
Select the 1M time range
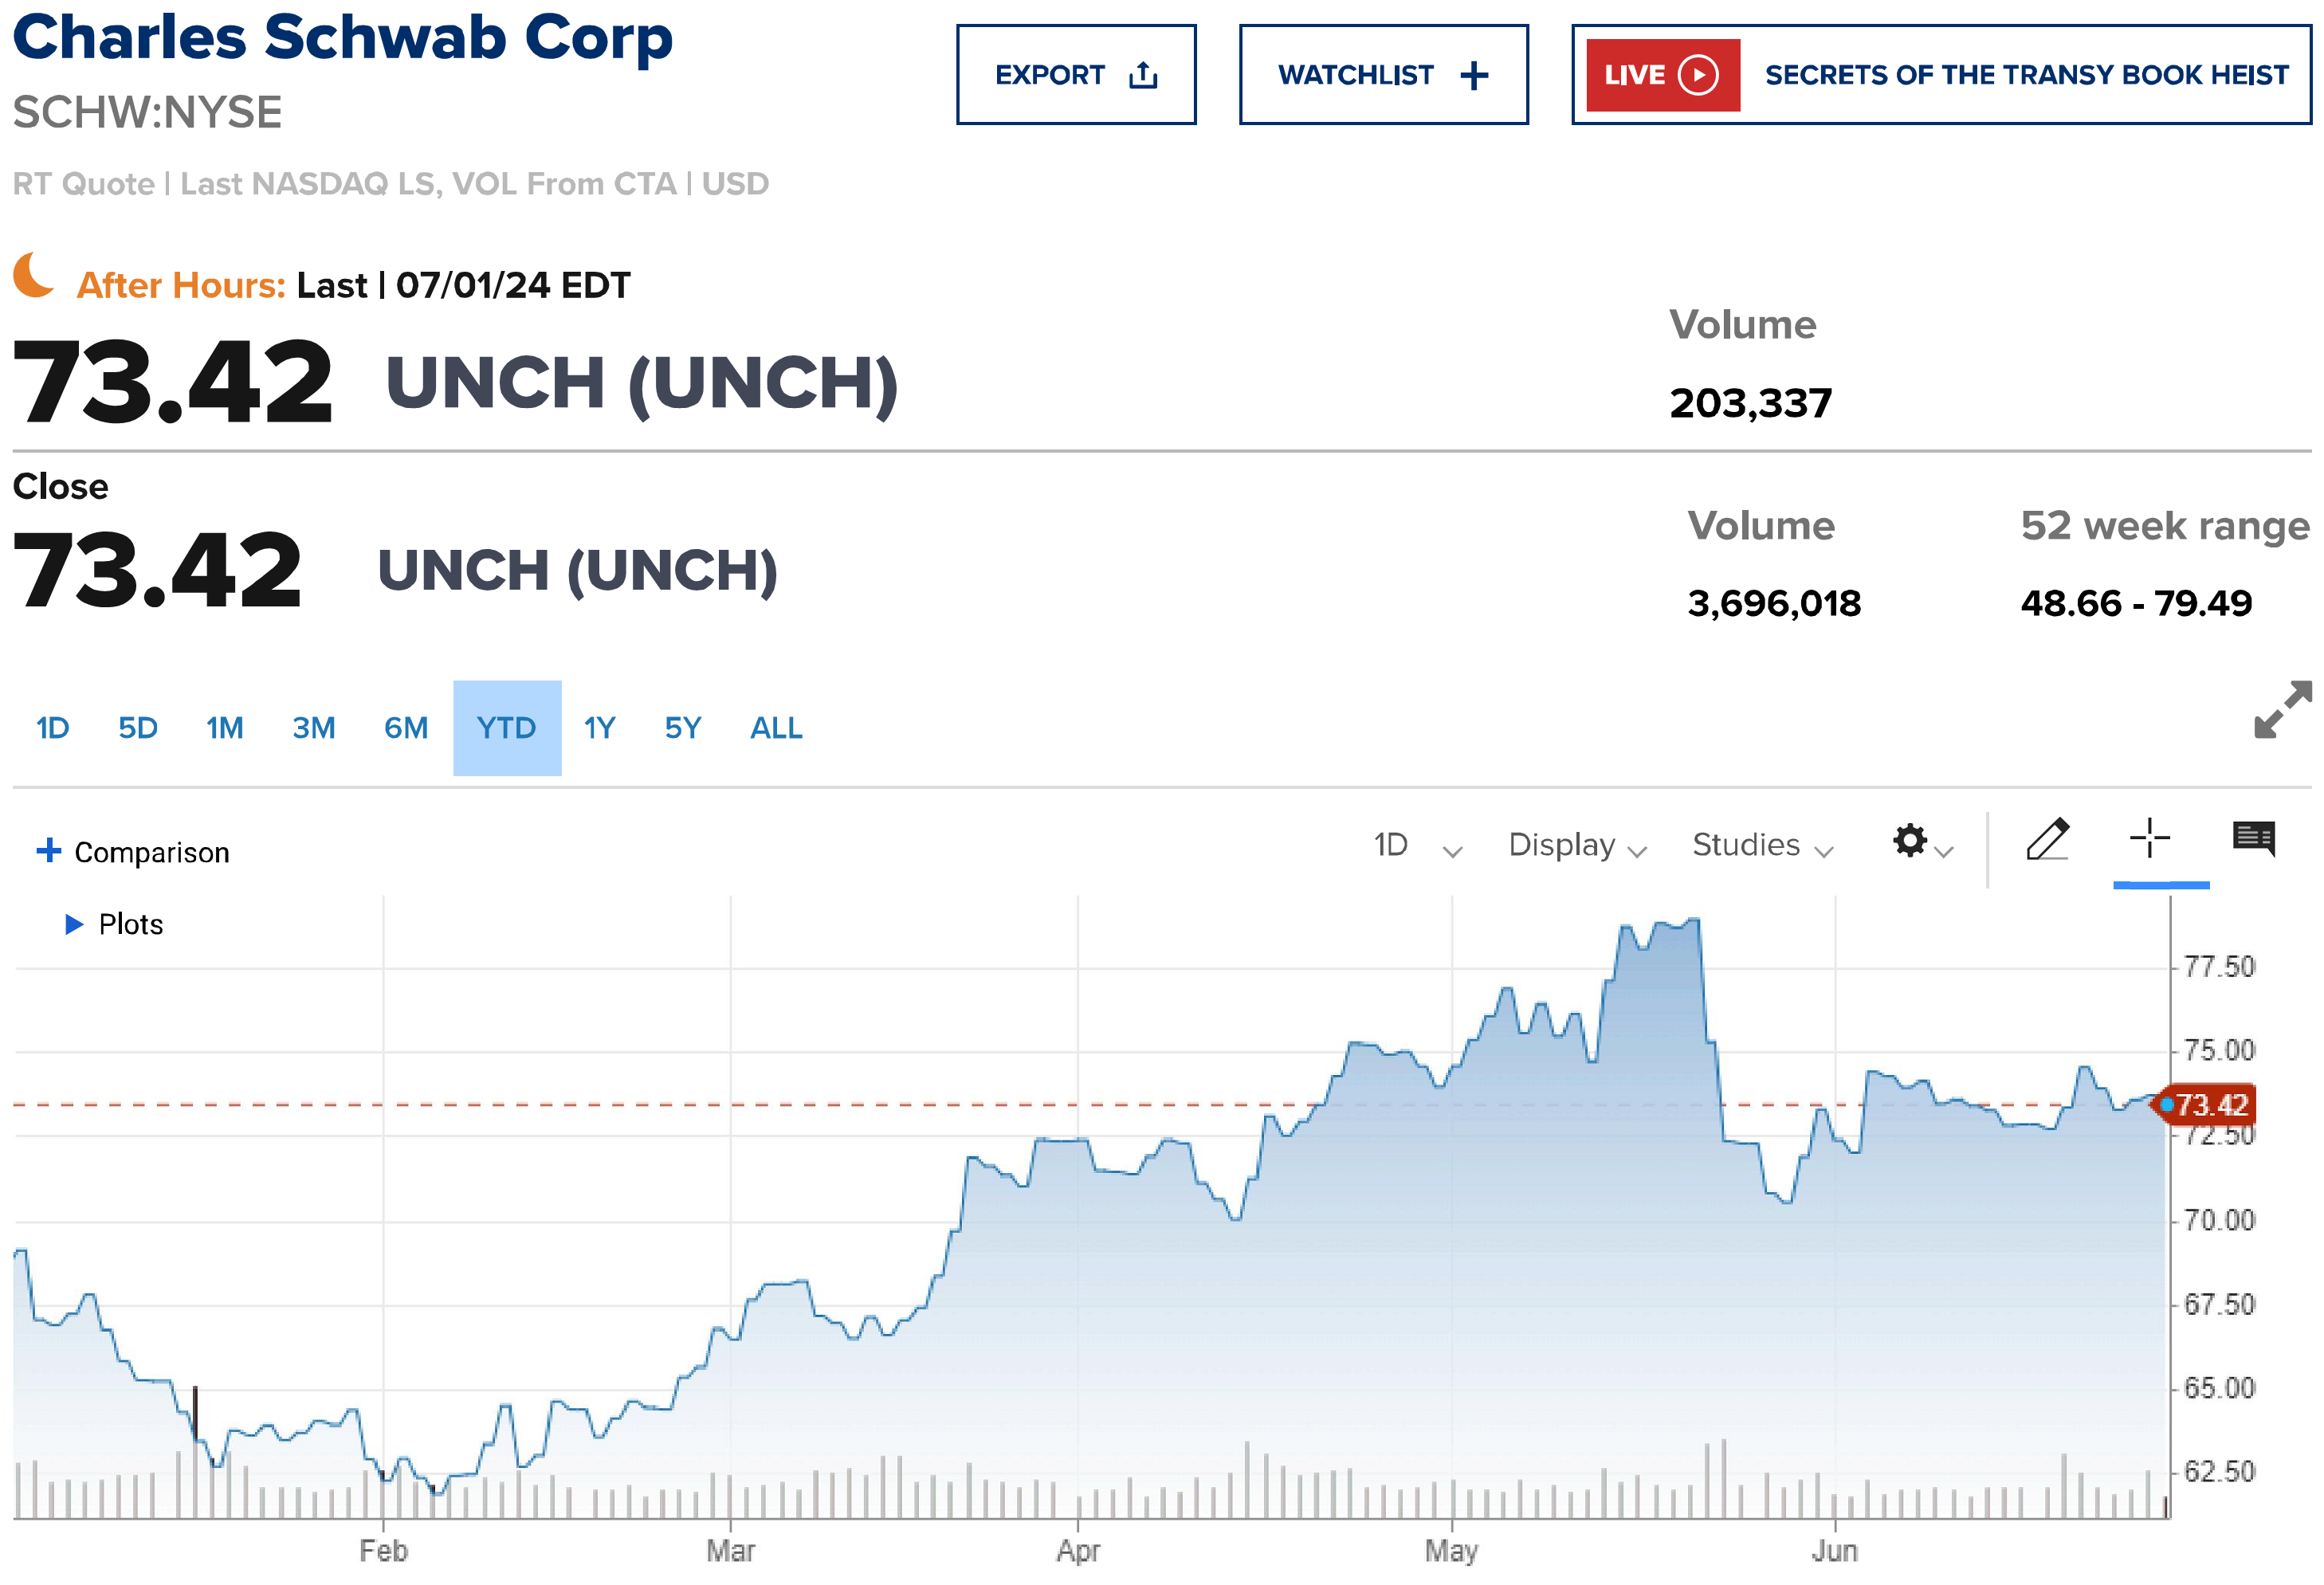coord(225,728)
